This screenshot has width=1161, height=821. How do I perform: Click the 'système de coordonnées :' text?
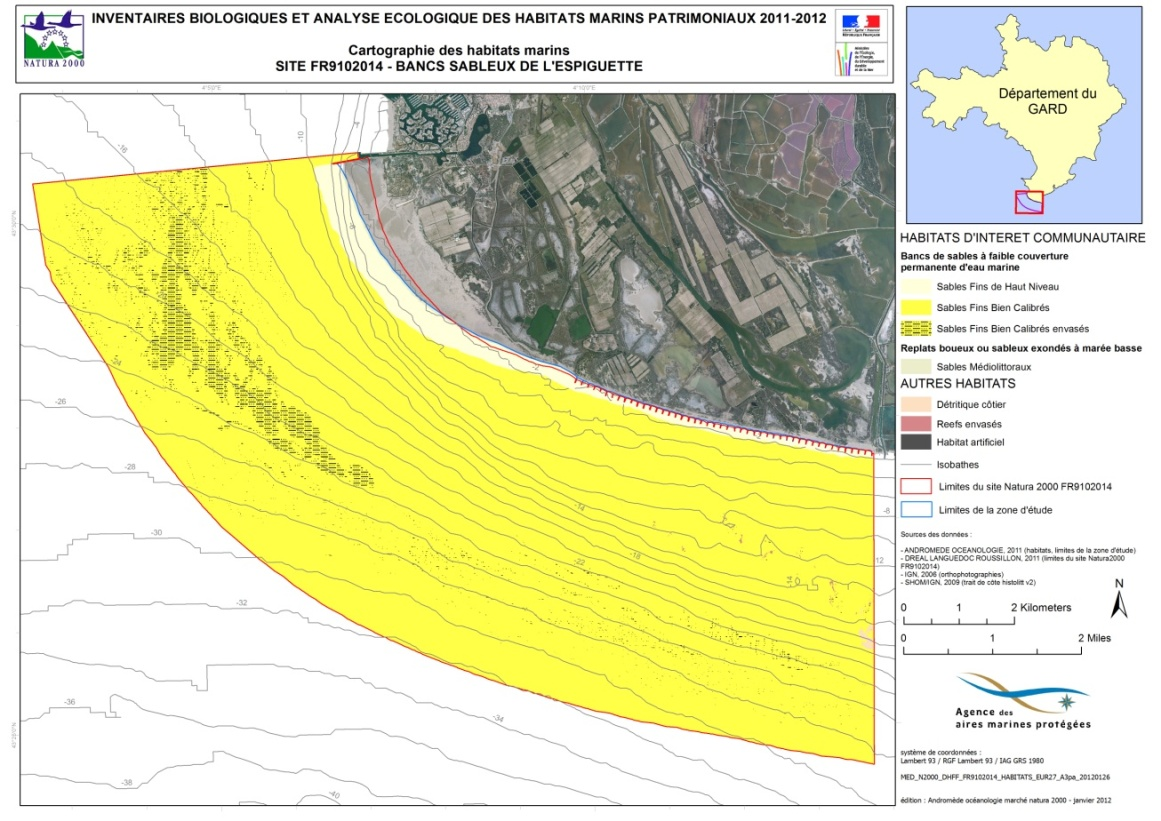point(940,752)
